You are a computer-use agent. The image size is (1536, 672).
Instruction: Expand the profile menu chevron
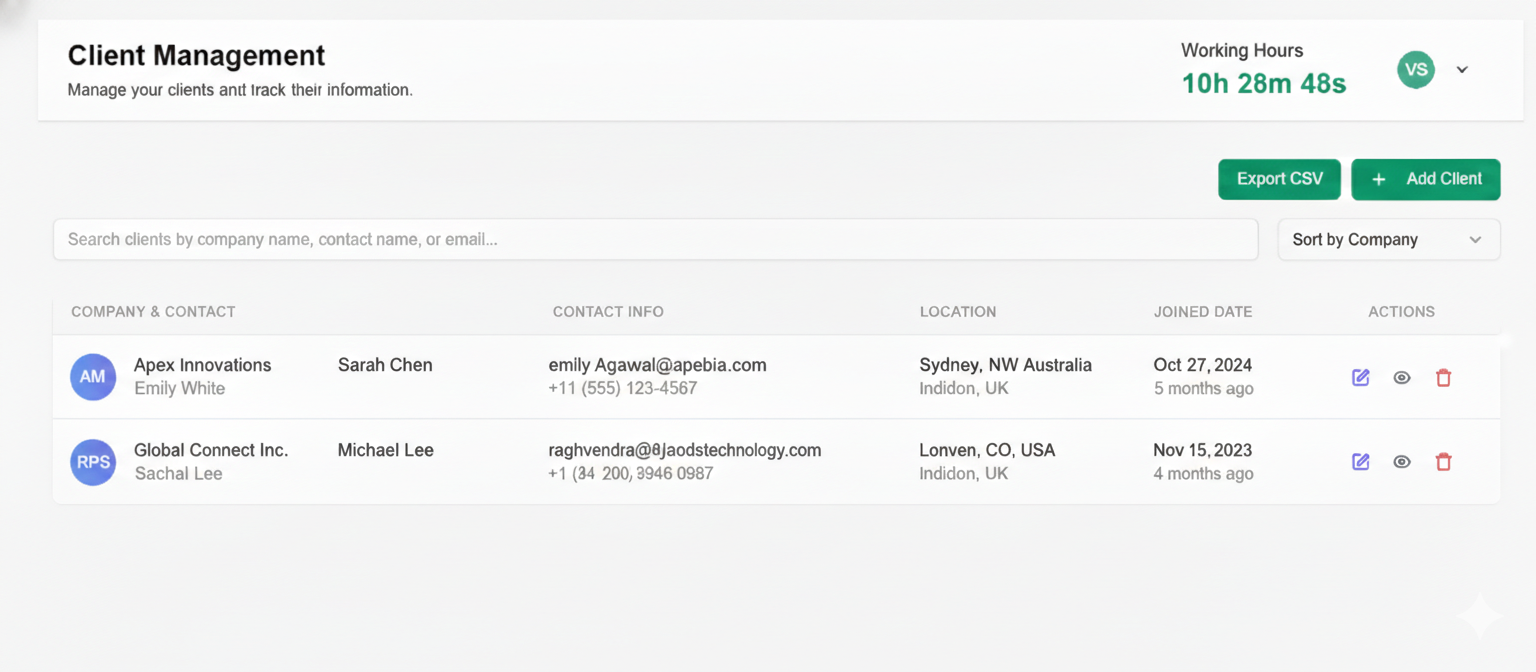[1462, 69]
